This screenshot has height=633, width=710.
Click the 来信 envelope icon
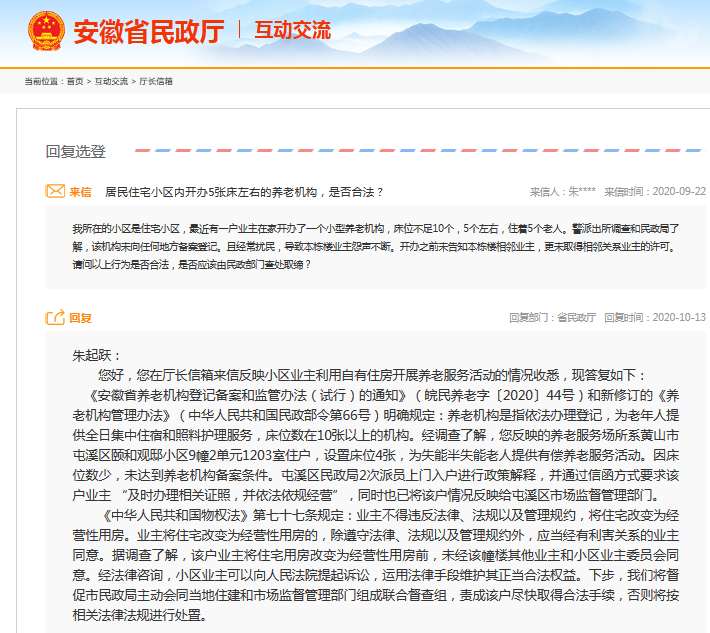pos(55,191)
